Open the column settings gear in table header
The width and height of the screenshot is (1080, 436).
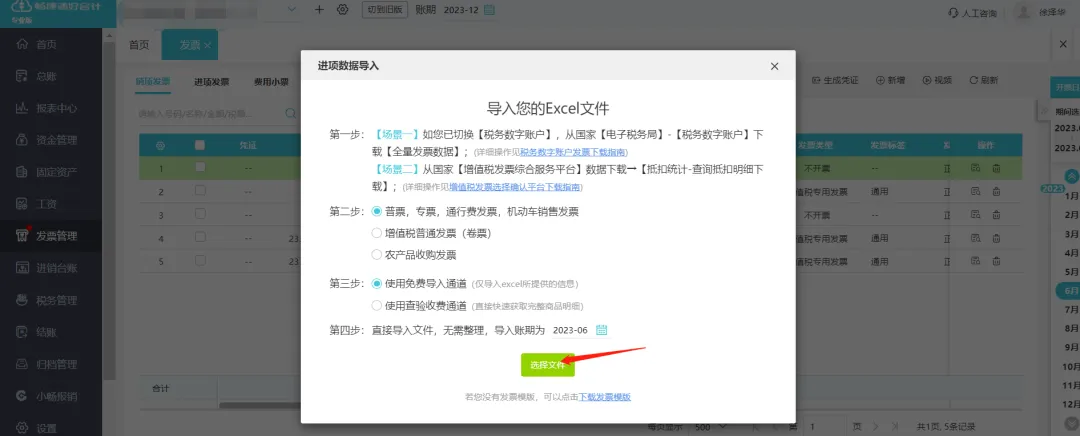pos(160,146)
